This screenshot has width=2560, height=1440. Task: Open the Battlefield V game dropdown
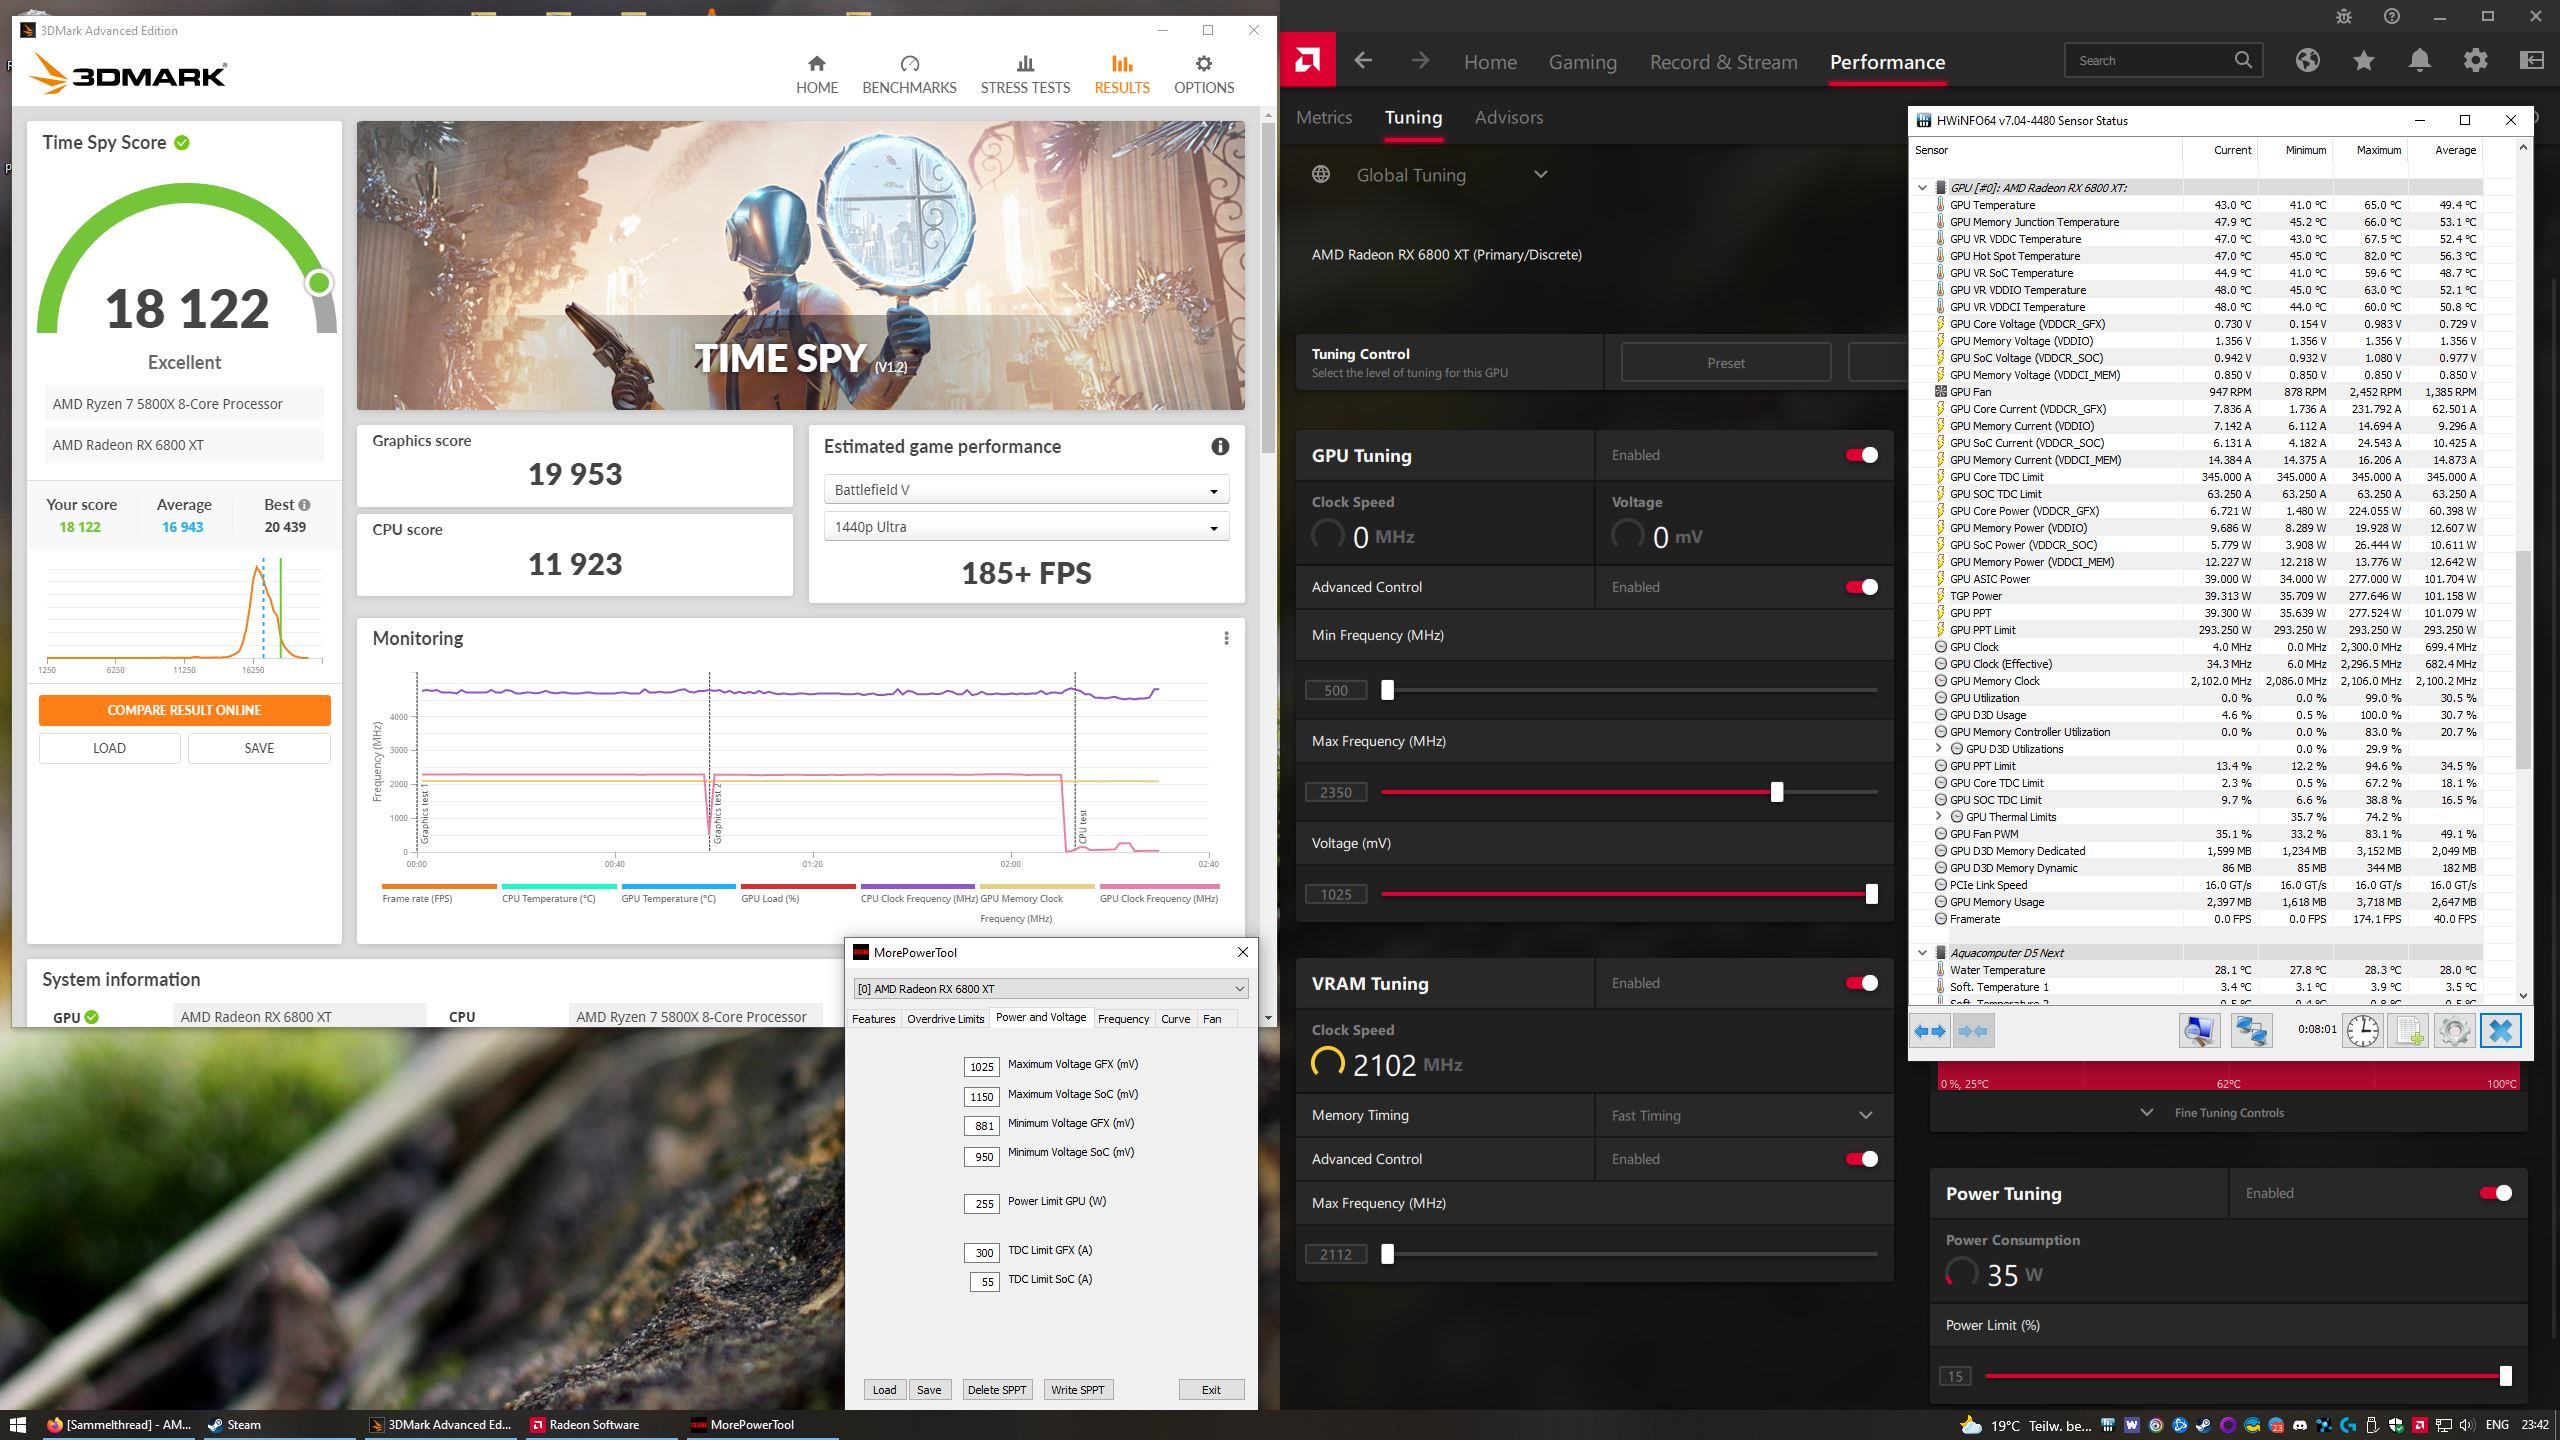coord(1026,490)
